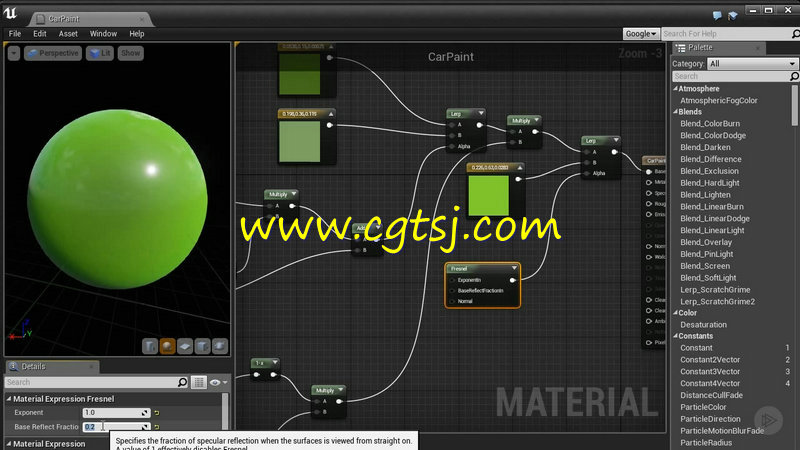Image resolution: width=800 pixels, height=450 pixels.
Task: Select Constant3Vector in Palette
Action: click(x=710, y=371)
